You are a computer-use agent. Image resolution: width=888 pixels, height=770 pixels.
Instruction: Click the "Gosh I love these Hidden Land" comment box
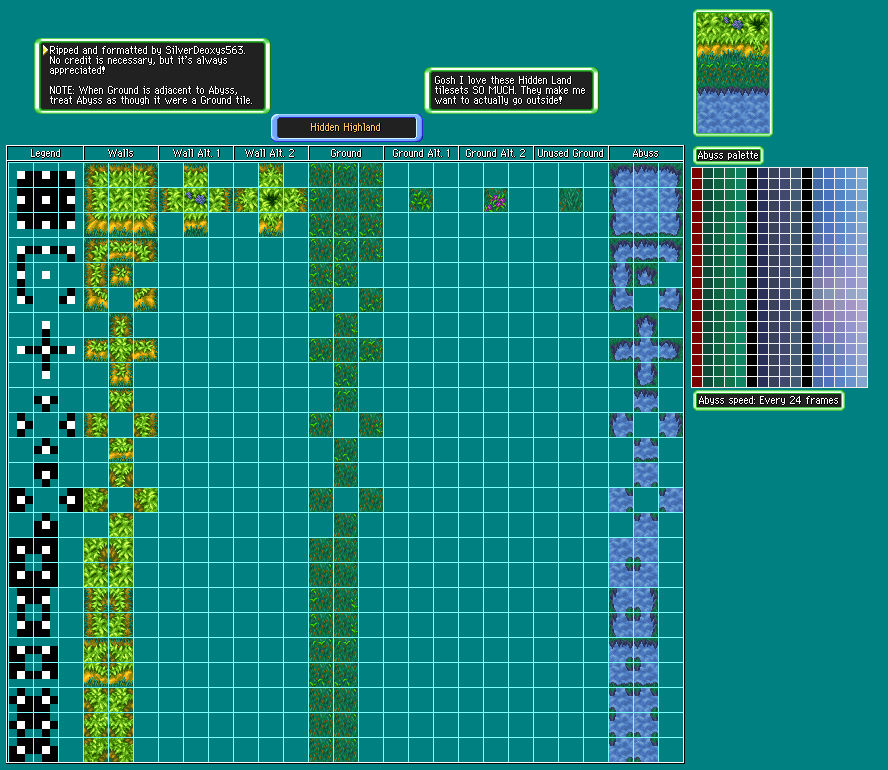click(511, 91)
